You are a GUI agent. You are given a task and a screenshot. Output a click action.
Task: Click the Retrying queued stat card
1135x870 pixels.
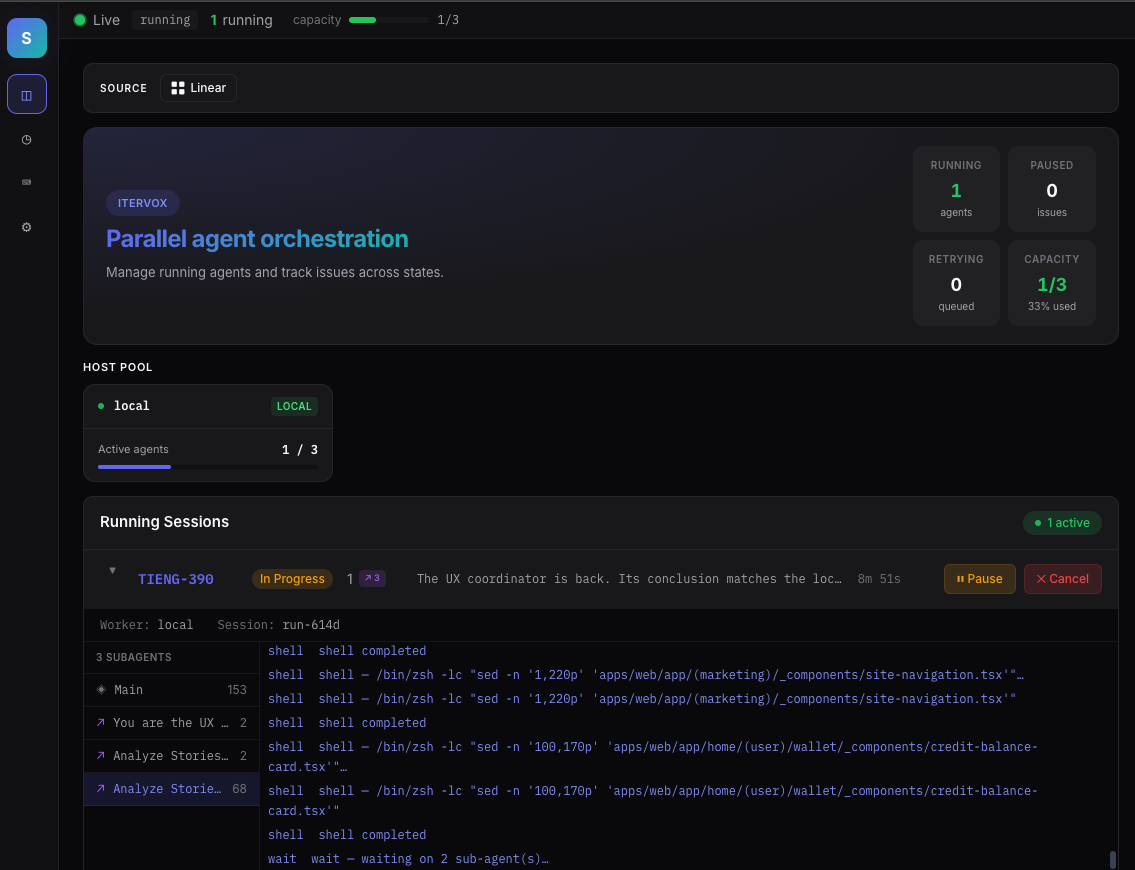click(956, 283)
